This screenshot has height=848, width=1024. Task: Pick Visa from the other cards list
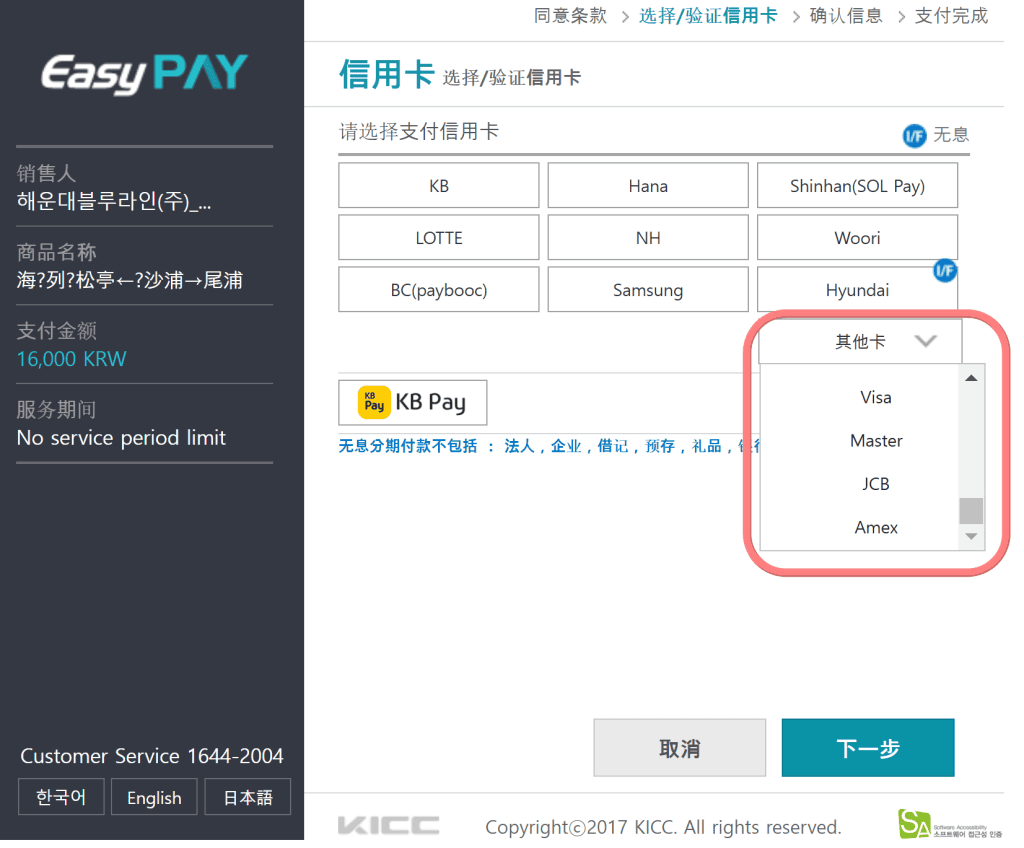[x=875, y=397]
